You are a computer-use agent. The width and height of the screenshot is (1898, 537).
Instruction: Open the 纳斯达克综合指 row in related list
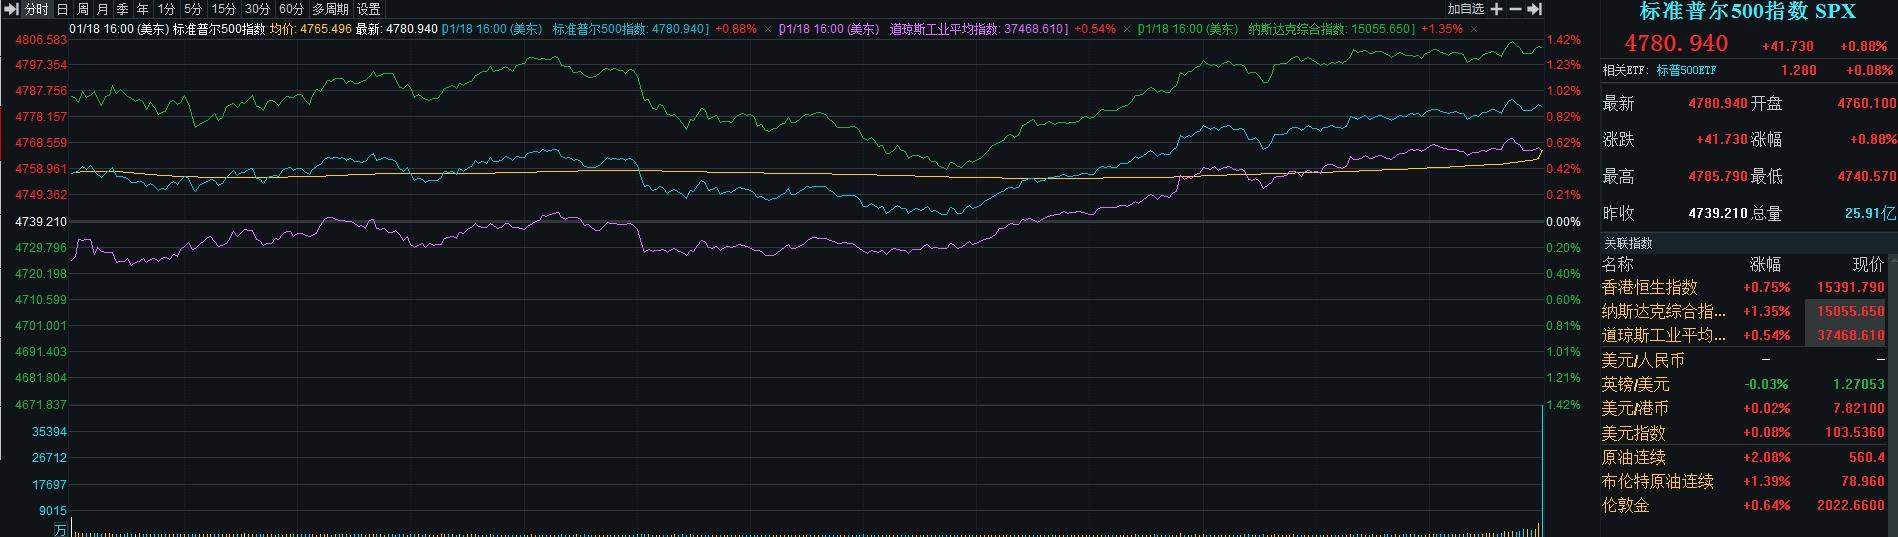coord(1745,311)
